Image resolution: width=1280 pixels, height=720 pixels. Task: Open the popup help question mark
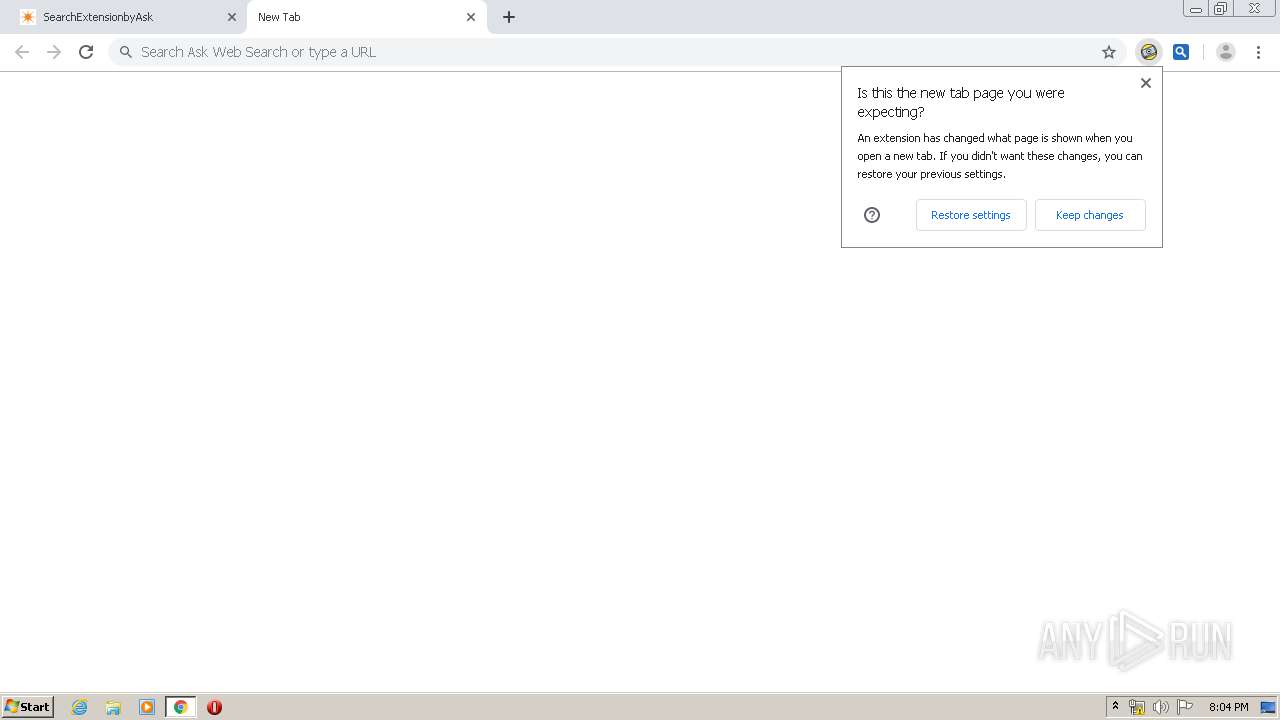coord(872,215)
